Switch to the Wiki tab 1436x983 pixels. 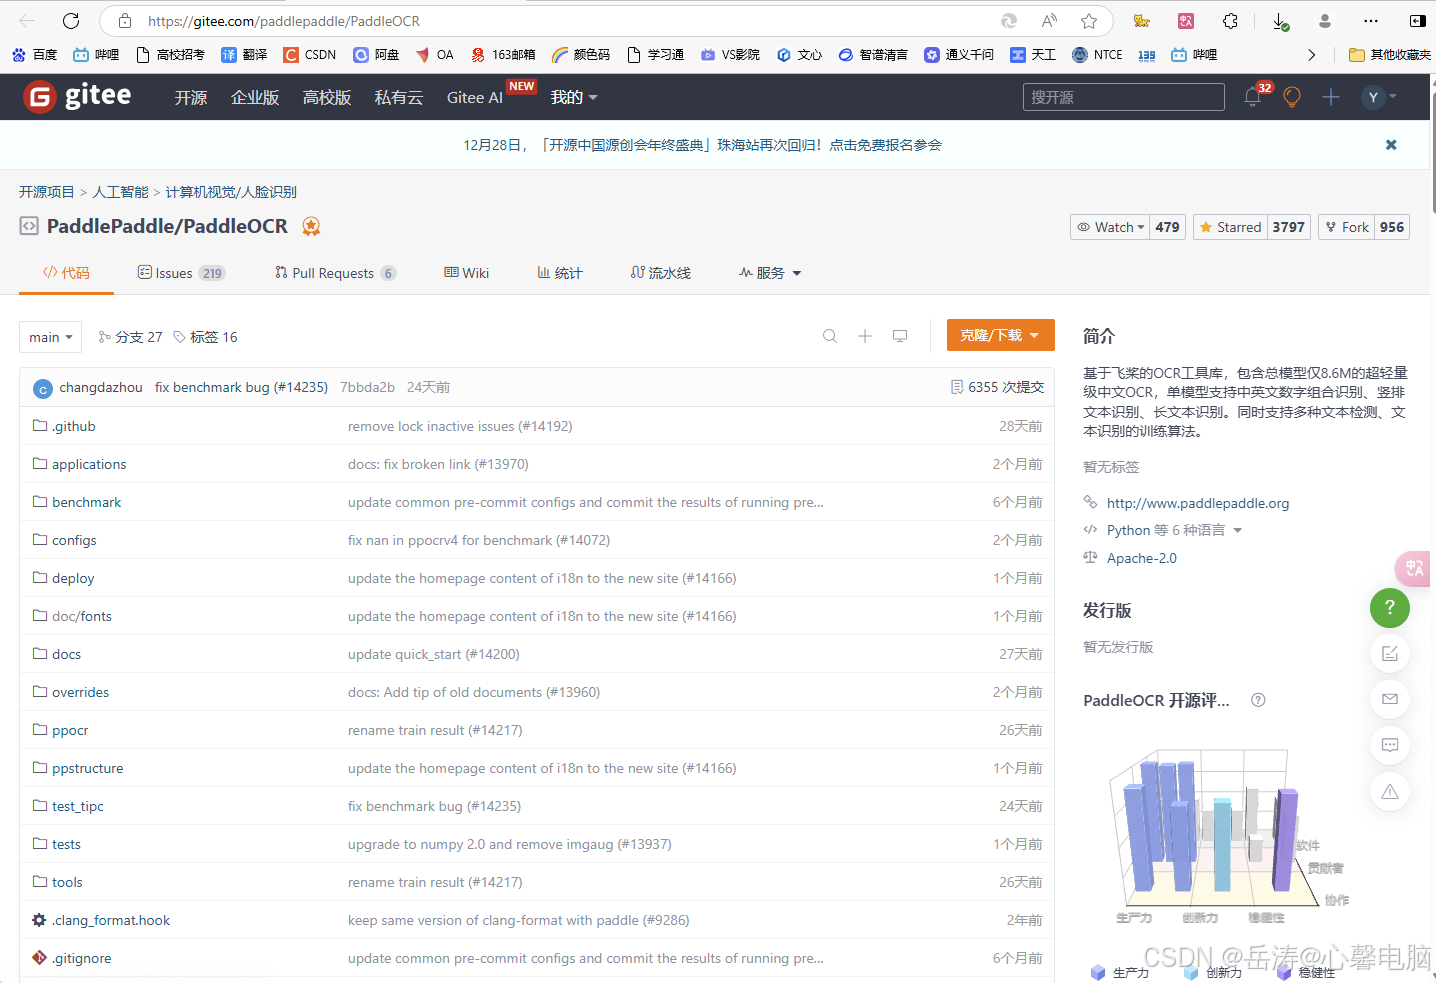[x=467, y=273]
